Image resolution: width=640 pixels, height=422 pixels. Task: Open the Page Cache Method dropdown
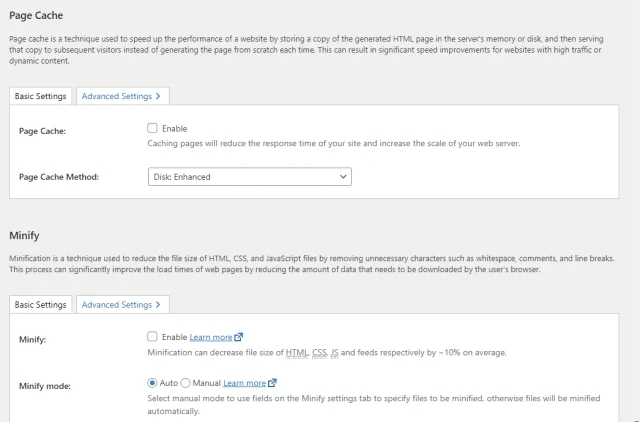point(249,177)
